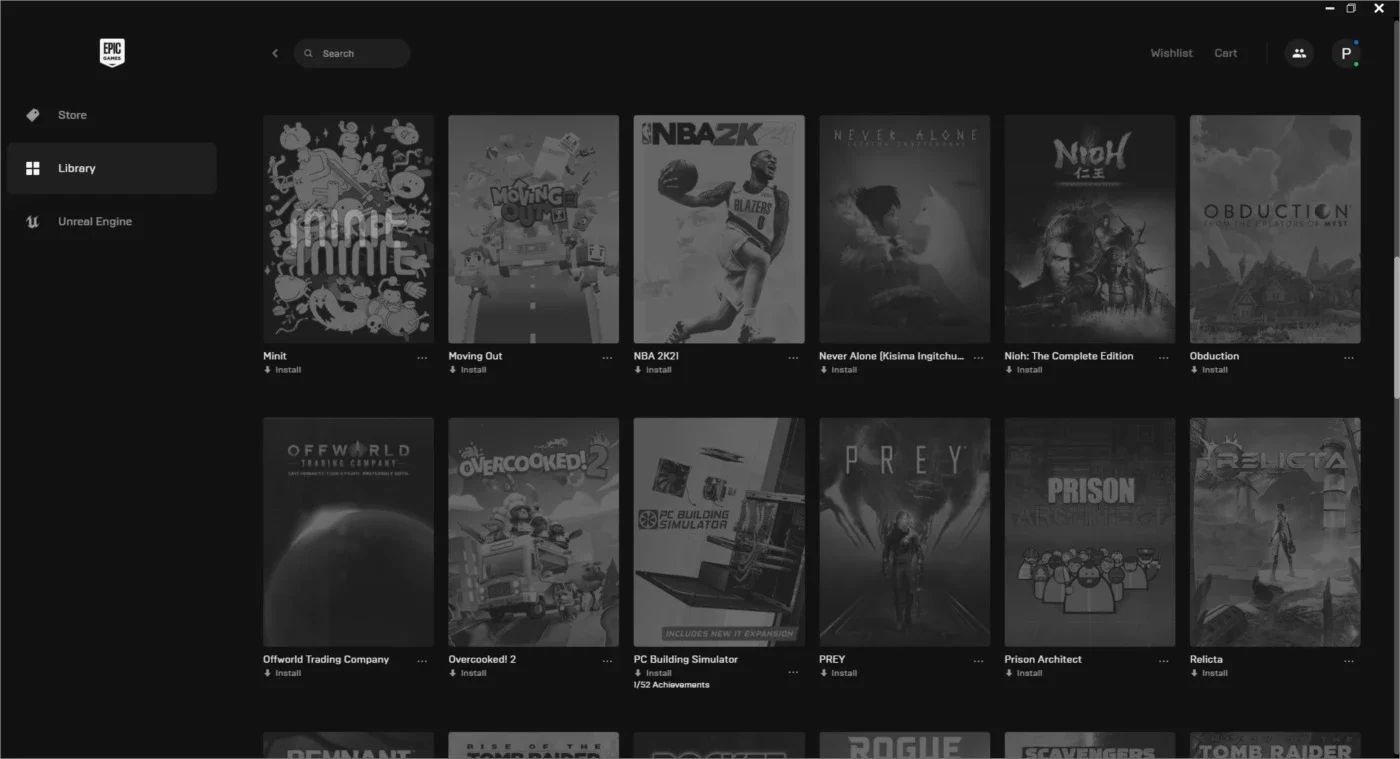Install PC Building Simulator

(x=653, y=673)
